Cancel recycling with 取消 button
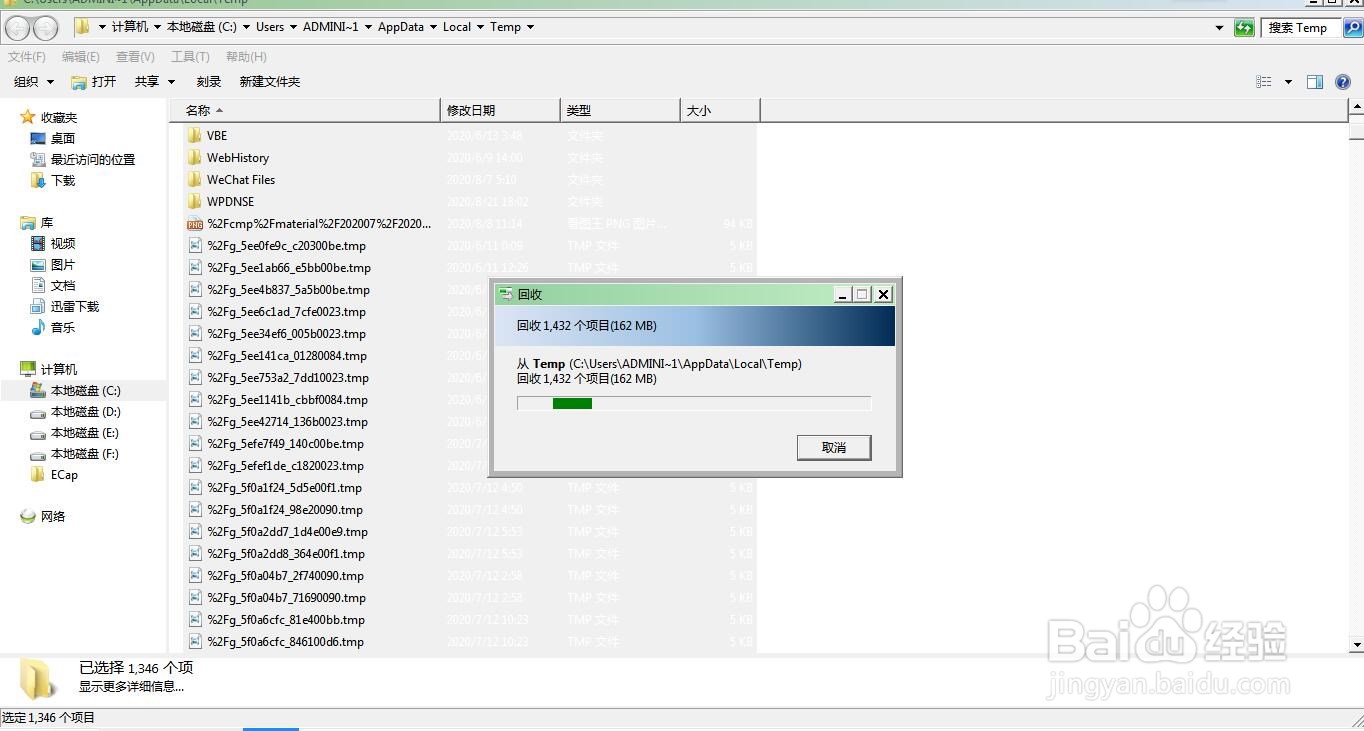Screen dimensions: 1364x731 (x=834, y=447)
